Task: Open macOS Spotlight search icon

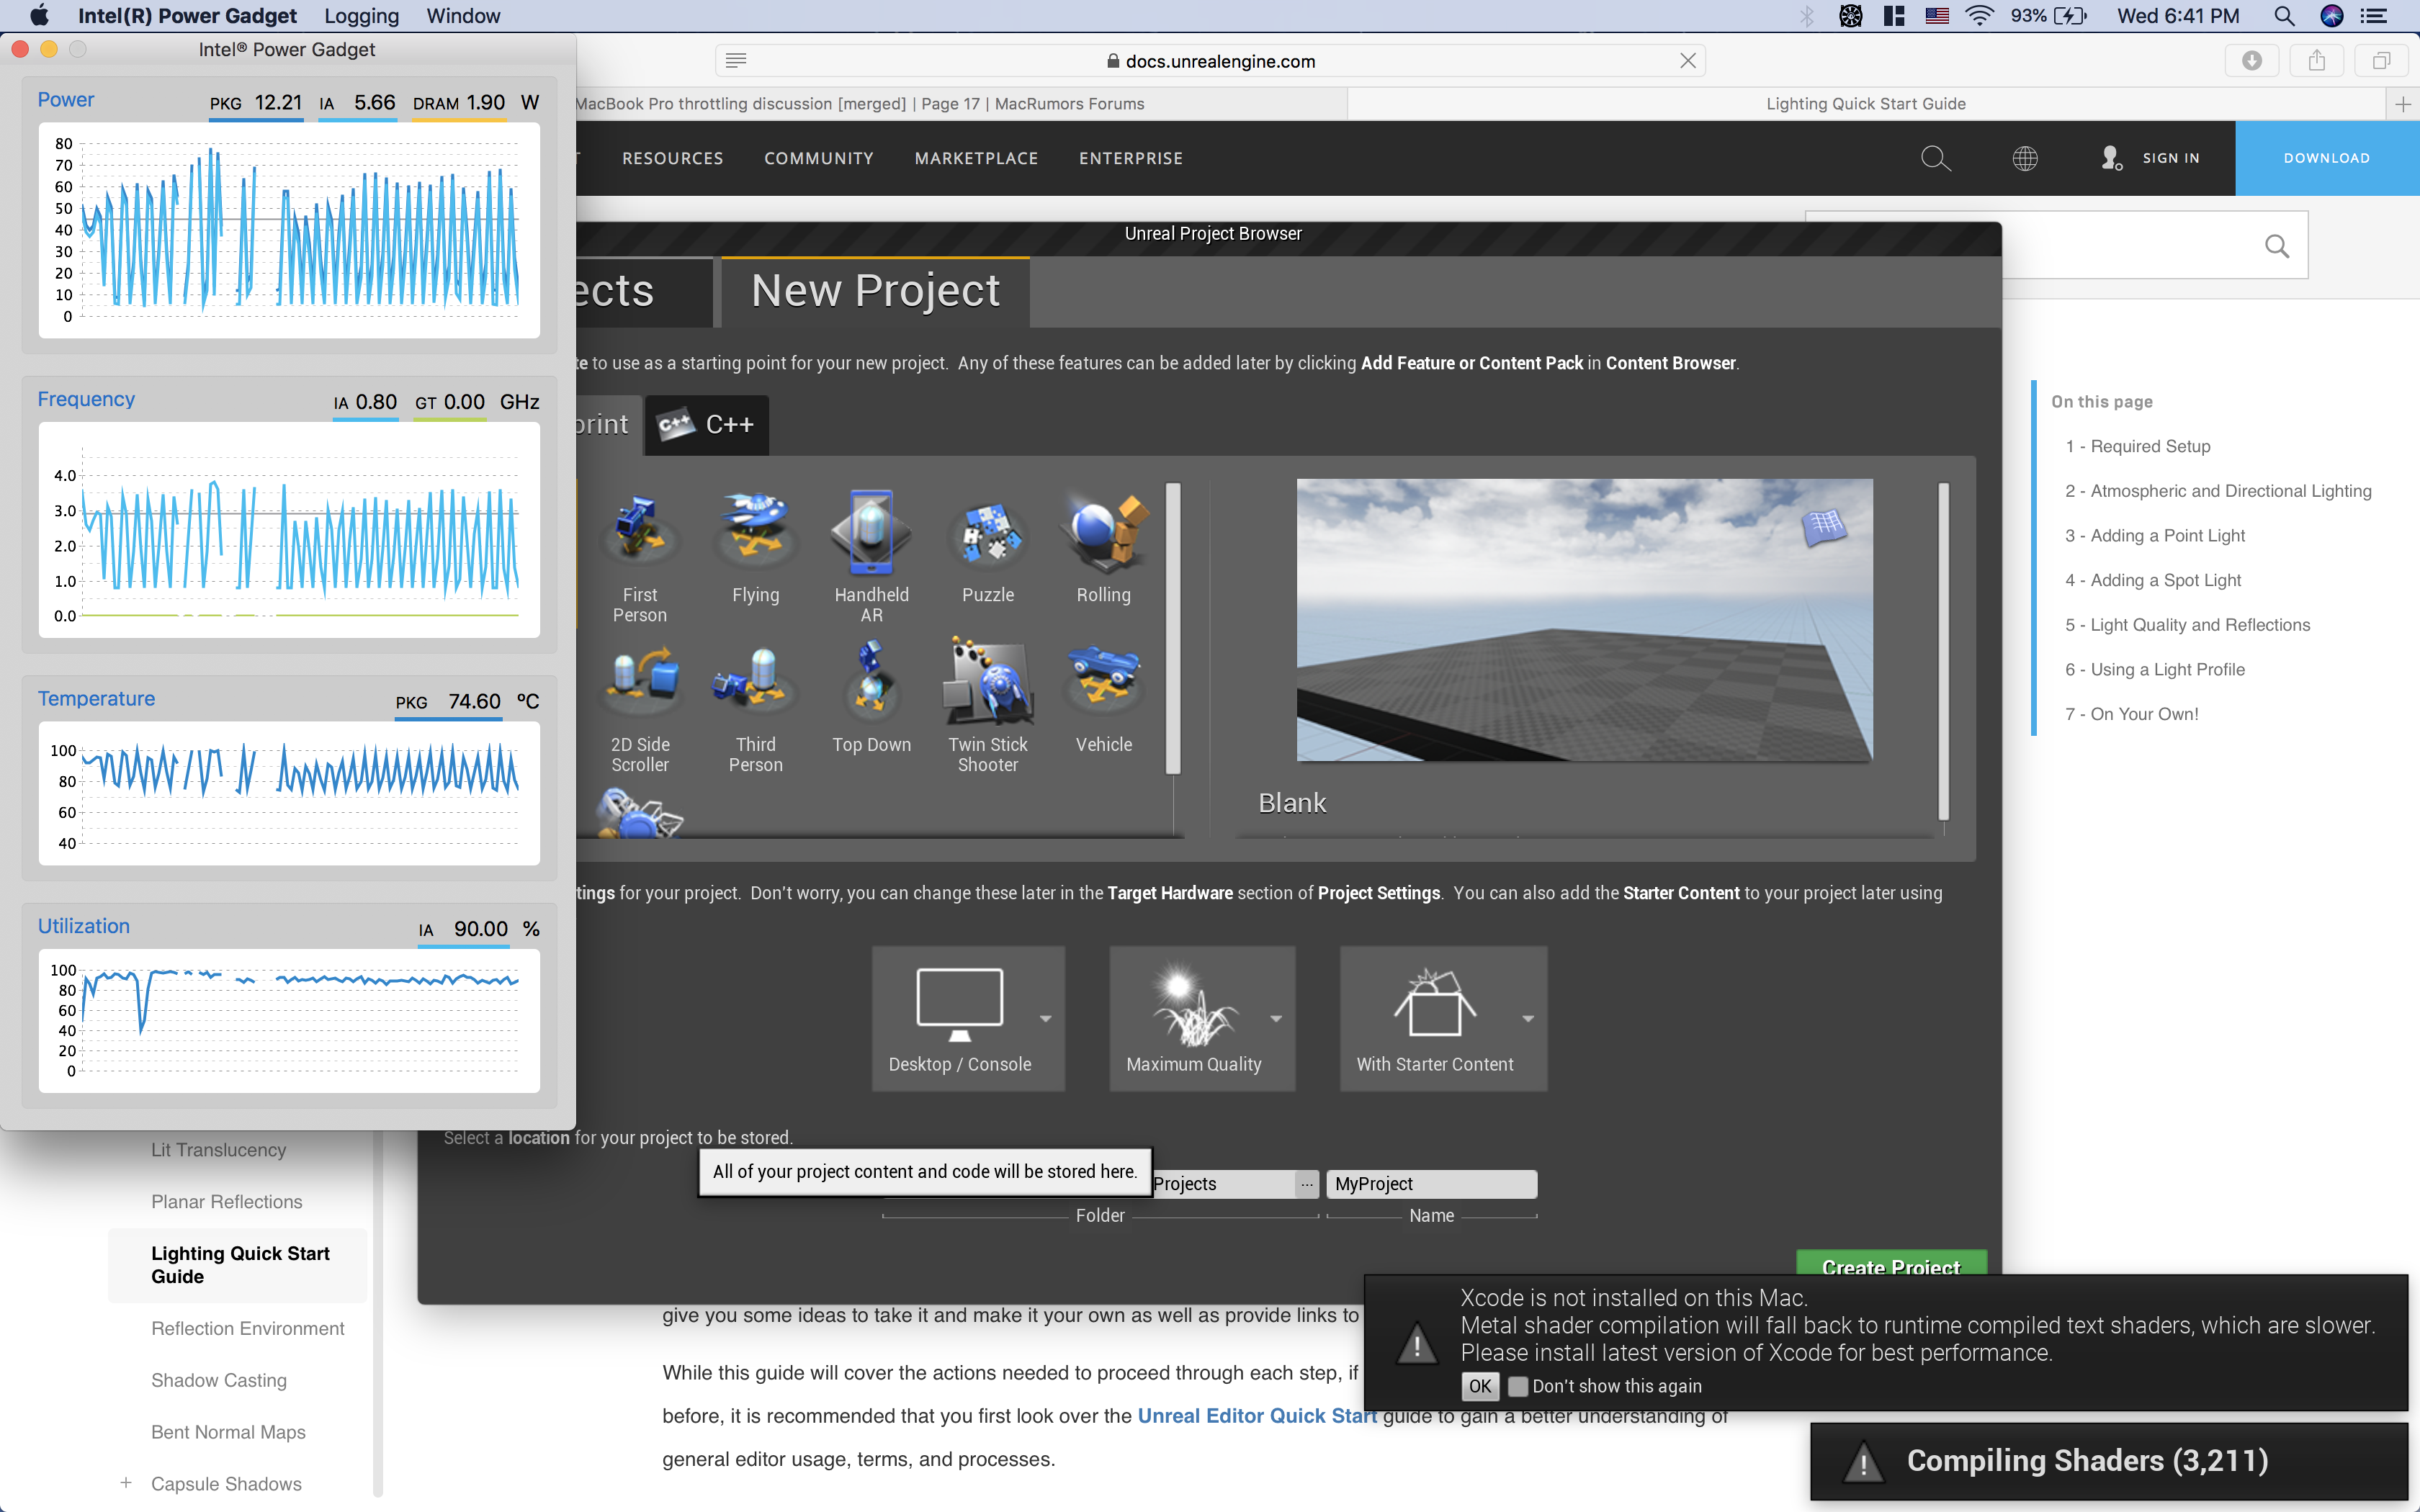Action: pos(2284,16)
